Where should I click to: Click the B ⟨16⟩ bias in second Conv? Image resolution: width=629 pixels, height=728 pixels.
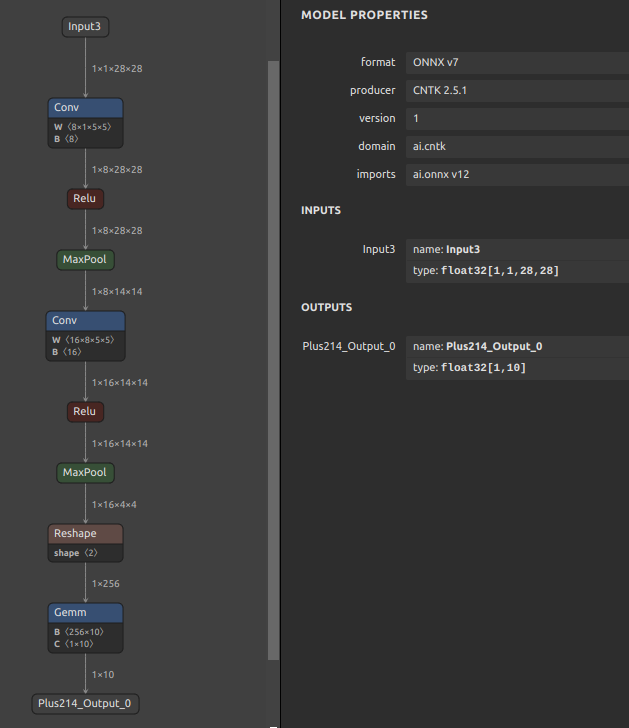[x=68, y=352]
